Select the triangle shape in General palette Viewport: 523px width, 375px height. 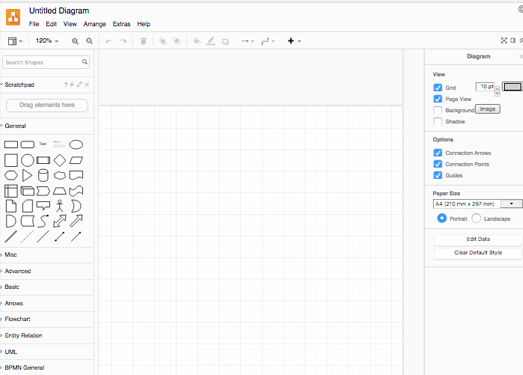27,175
